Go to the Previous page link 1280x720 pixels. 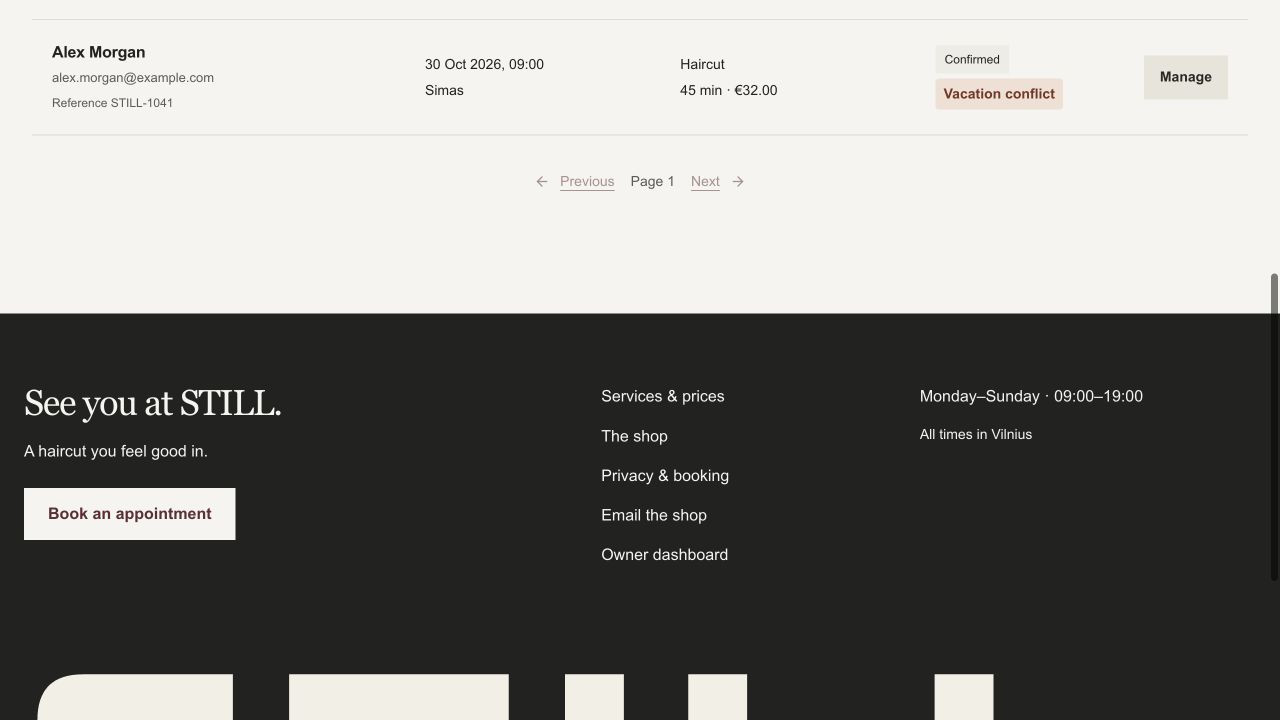[587, 181]
